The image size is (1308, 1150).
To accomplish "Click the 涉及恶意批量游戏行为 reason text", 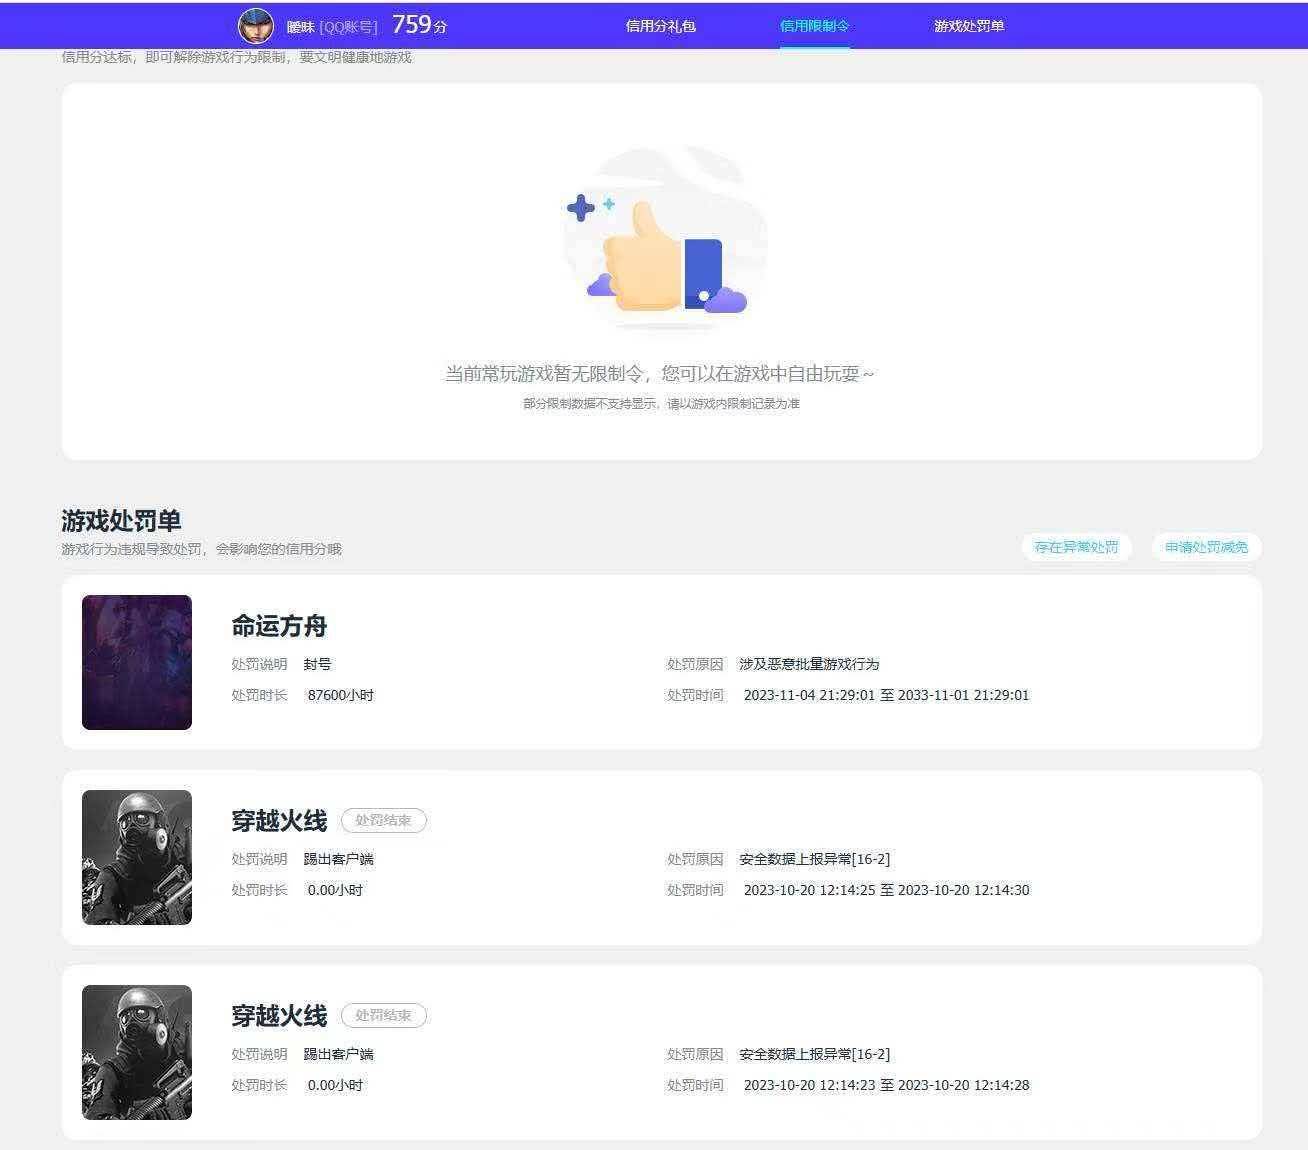I will (809, 664).
